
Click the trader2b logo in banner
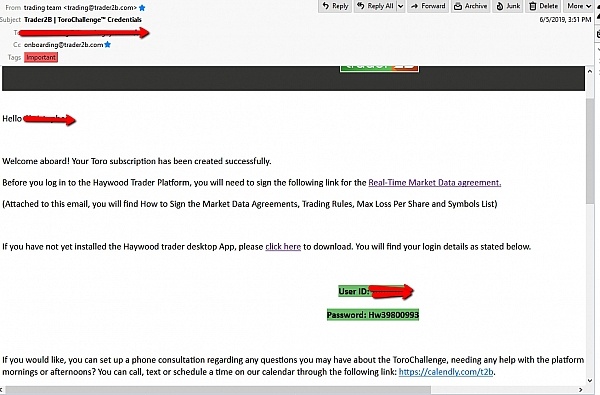pyautogui.click(x=379, y=68)
